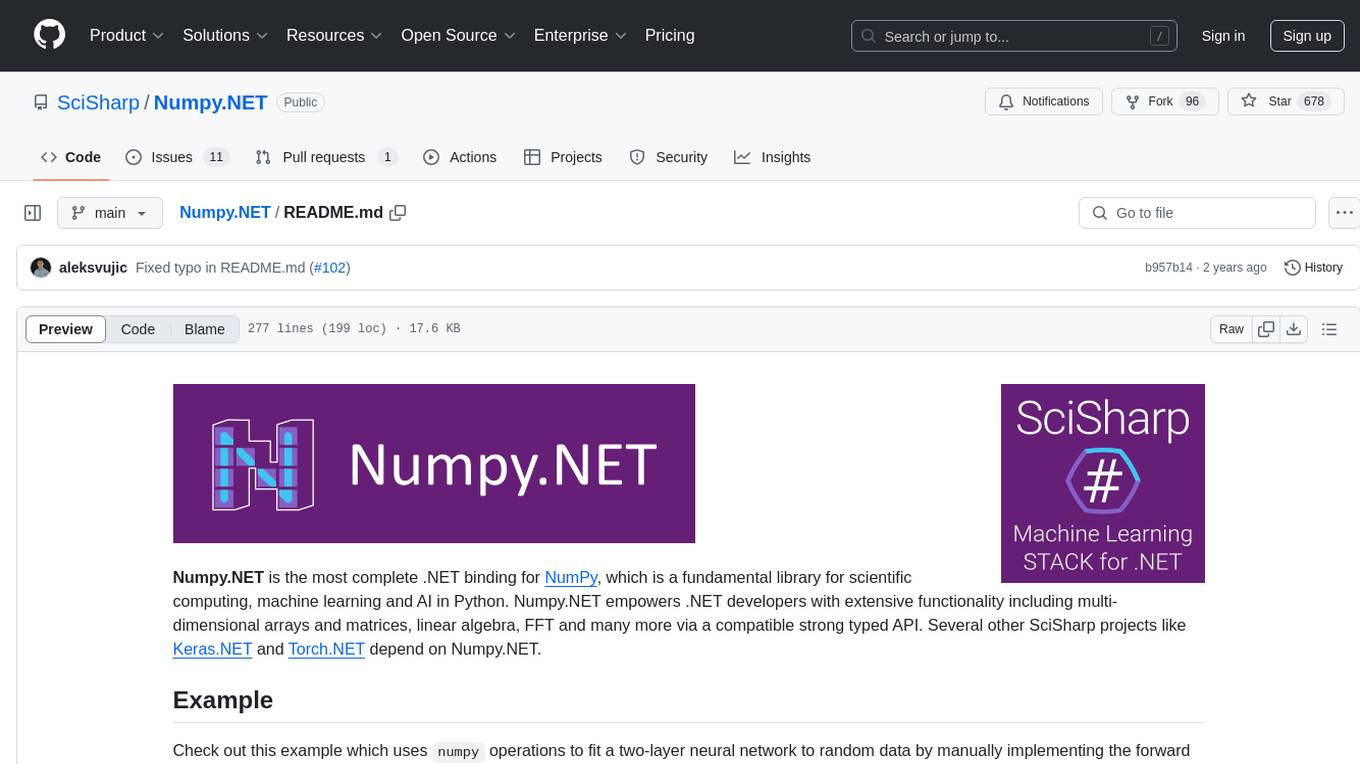Image resolution: width=1360 pixels, height=764 pixels.
Task: Open Numpy.NET breadcrumb root folder
Action: pos(225,212)
